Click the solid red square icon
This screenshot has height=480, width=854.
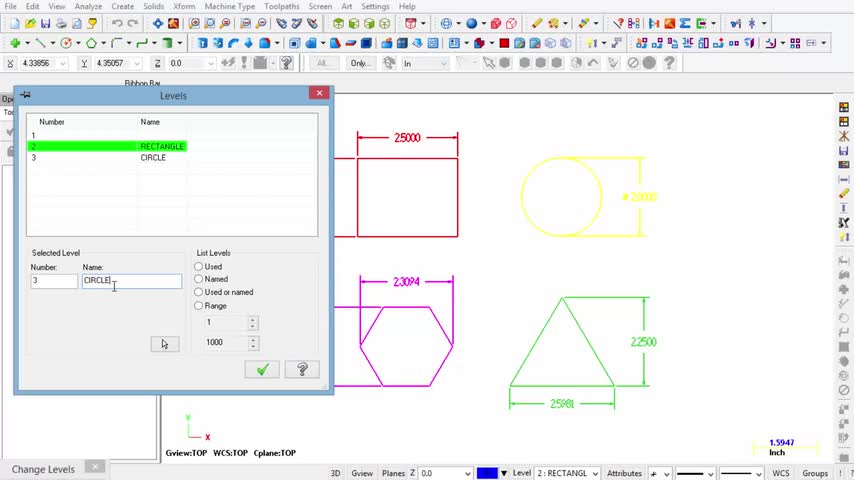pyautogui.click(x=504, y=43)
